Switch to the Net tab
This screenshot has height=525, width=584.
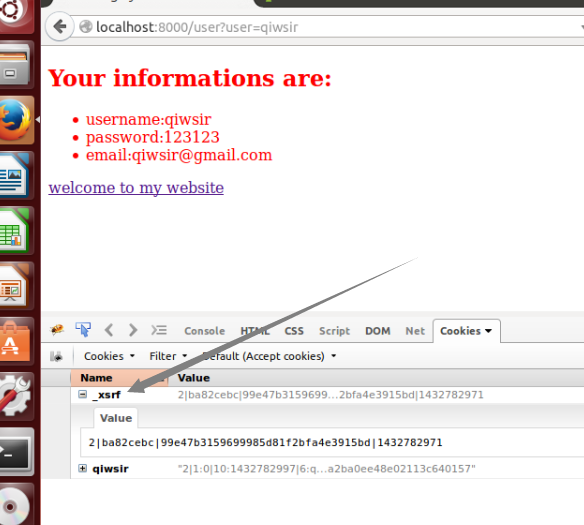click(x=415, y=331)
